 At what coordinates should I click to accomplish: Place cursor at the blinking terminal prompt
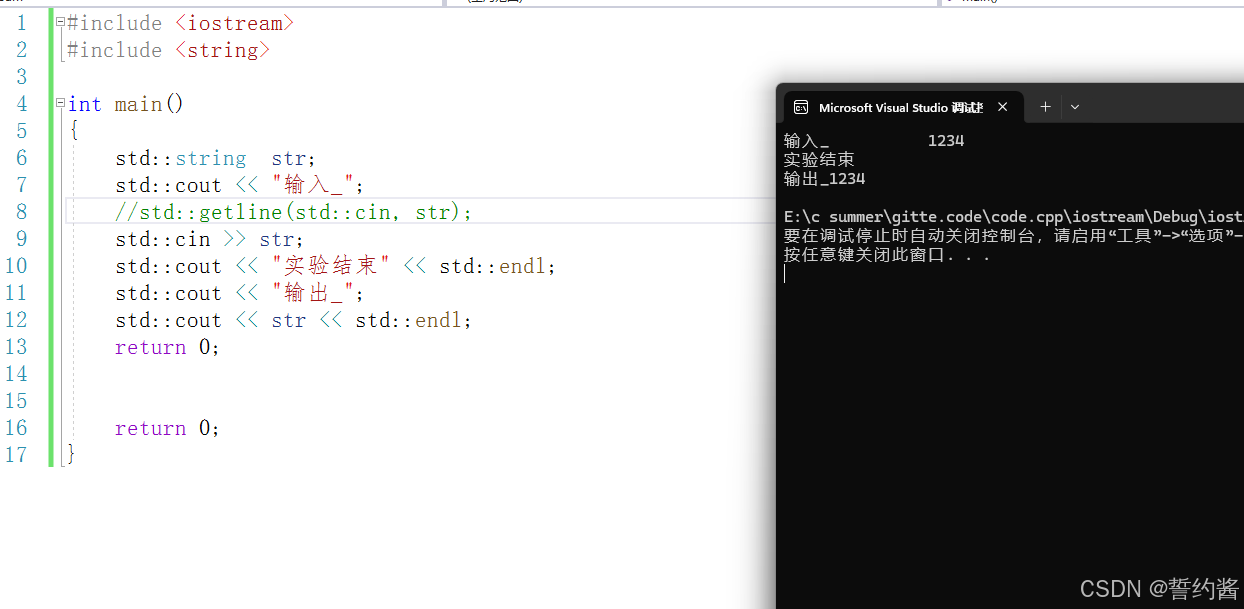(786, 272)
